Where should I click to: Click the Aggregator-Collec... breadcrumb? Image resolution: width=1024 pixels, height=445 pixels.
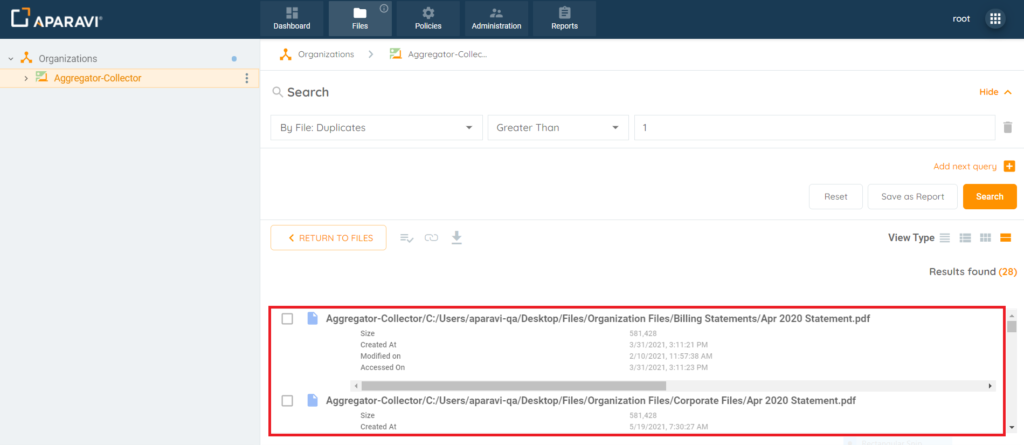(x=448, y=54)
